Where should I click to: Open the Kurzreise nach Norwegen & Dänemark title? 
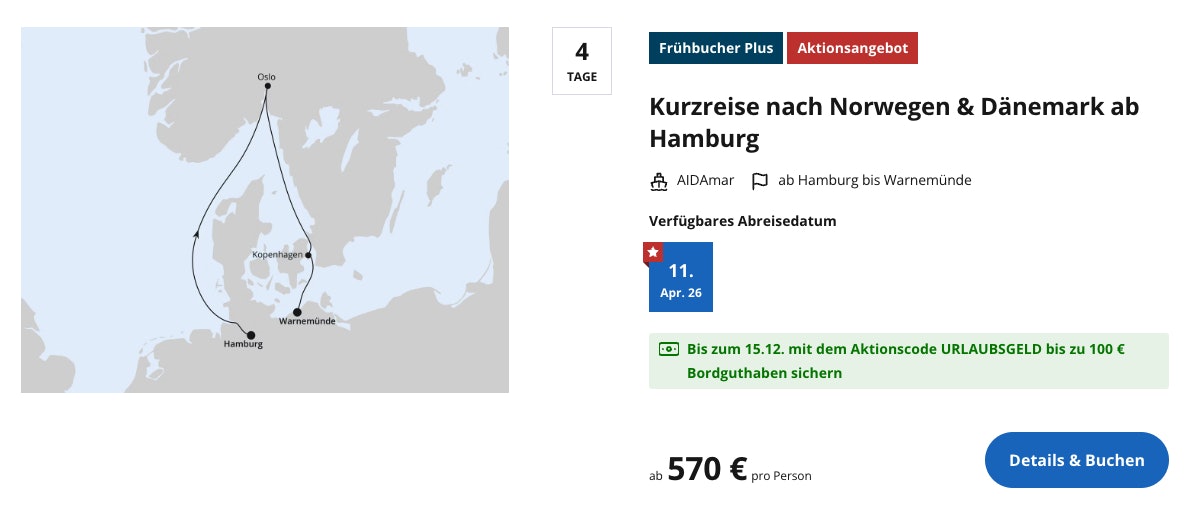coord(894,122)
